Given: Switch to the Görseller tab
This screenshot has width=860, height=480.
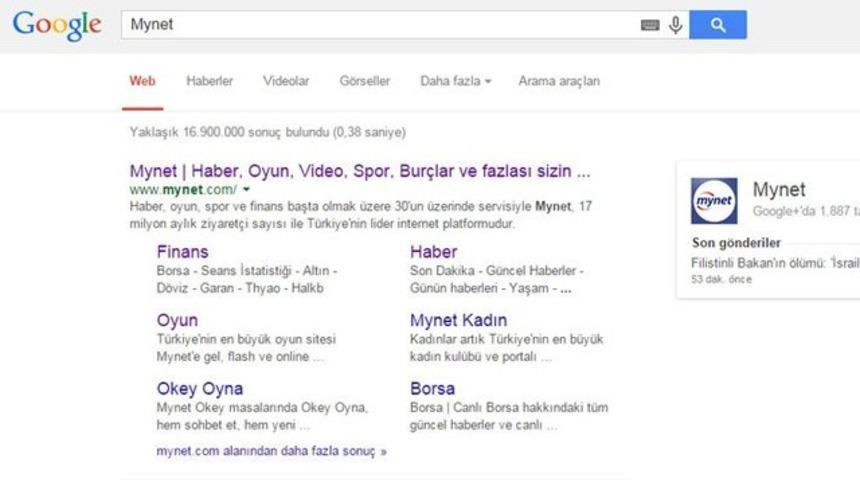Looking at the screenshot, I should [x=365, y=81].
